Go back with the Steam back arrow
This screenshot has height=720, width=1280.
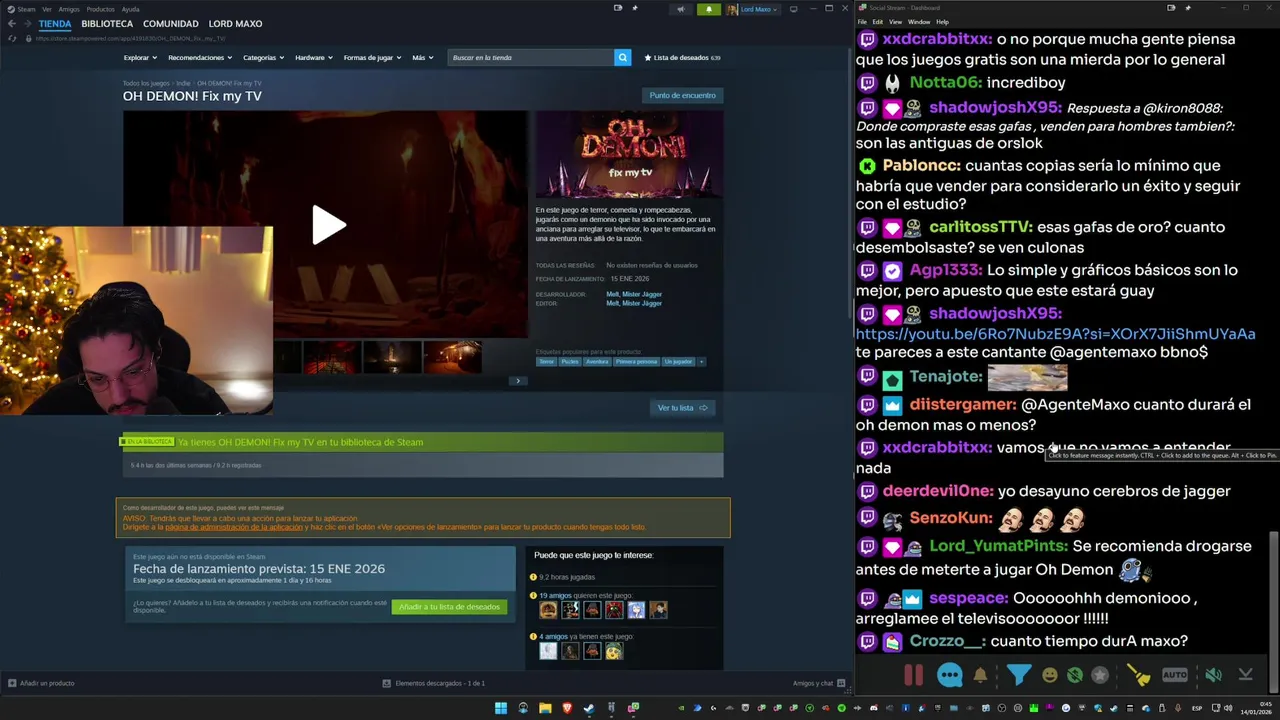tap(12, 24)
